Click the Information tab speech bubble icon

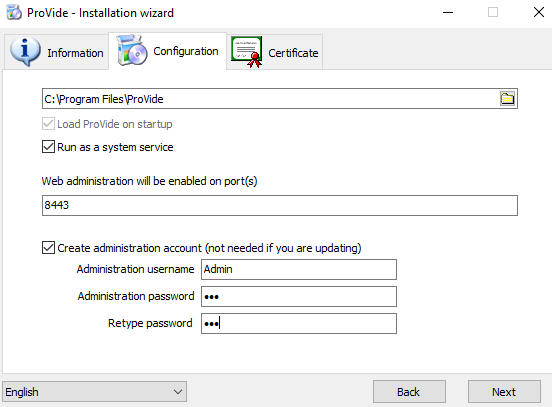[x=25, y=51]
